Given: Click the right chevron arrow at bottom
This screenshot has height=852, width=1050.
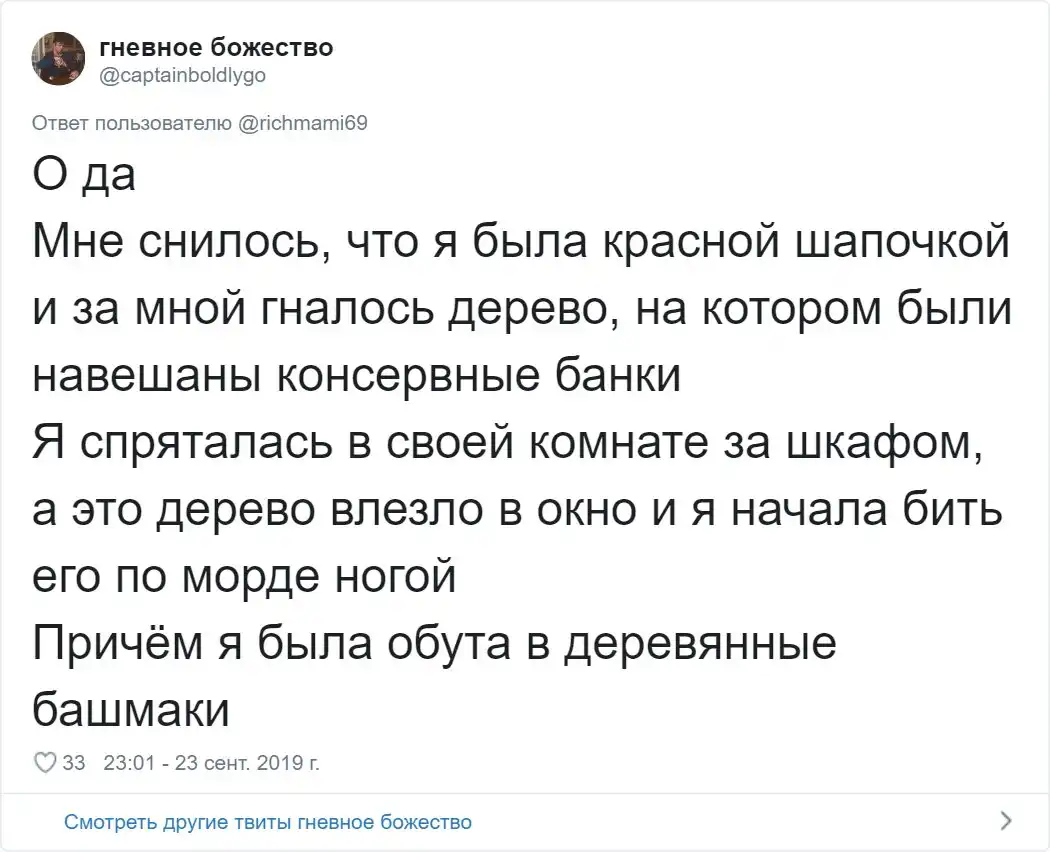Looking at the screenshot, I should point(1005,822).
